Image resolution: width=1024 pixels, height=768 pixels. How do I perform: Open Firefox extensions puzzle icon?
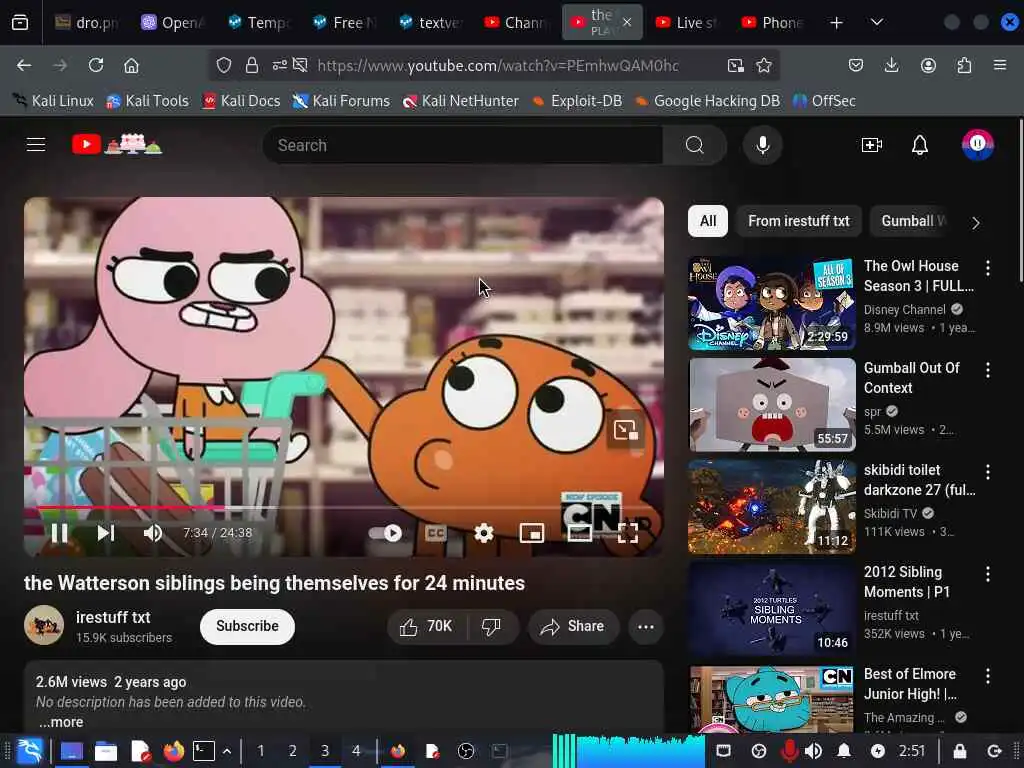(x=964, y=65)
